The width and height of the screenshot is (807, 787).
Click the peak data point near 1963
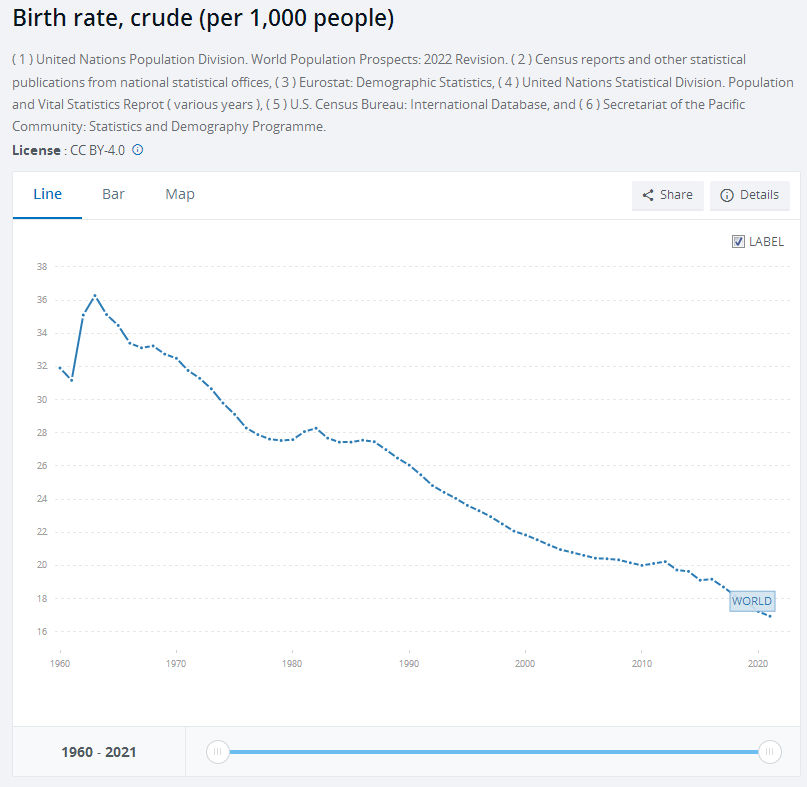95,296
